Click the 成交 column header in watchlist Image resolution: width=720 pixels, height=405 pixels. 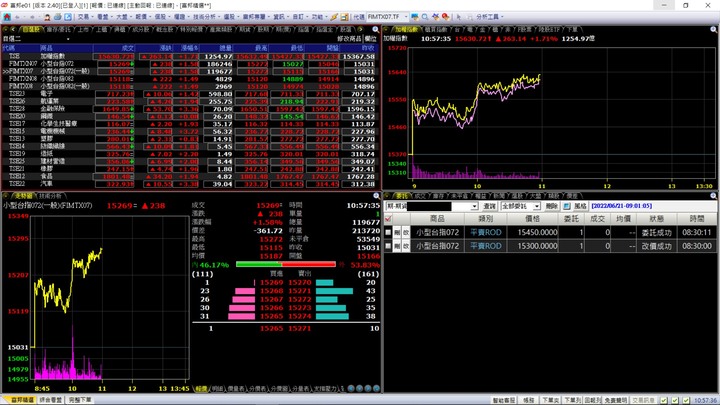[114, 48]
